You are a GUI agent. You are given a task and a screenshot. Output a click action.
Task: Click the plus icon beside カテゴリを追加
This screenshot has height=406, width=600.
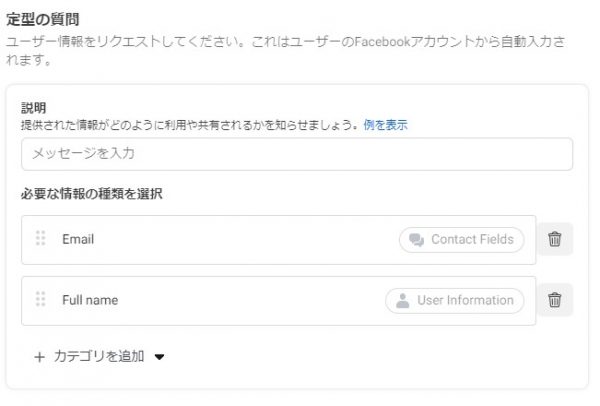coord(39,357)
